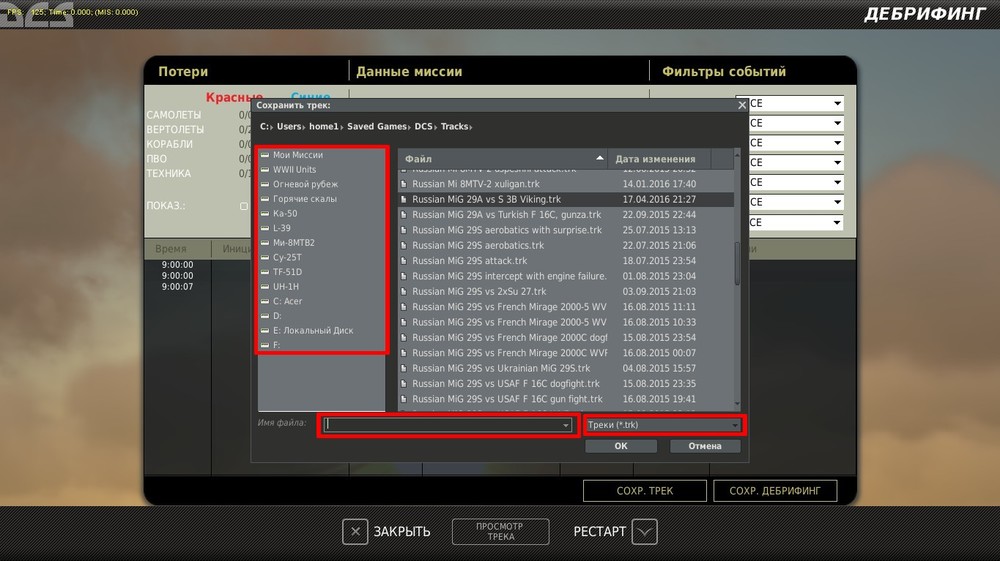Click date 16.08.2015 00:07 cell
Image resolution: width=1000 pixels, height=561 pixels.
coord(659,353)
